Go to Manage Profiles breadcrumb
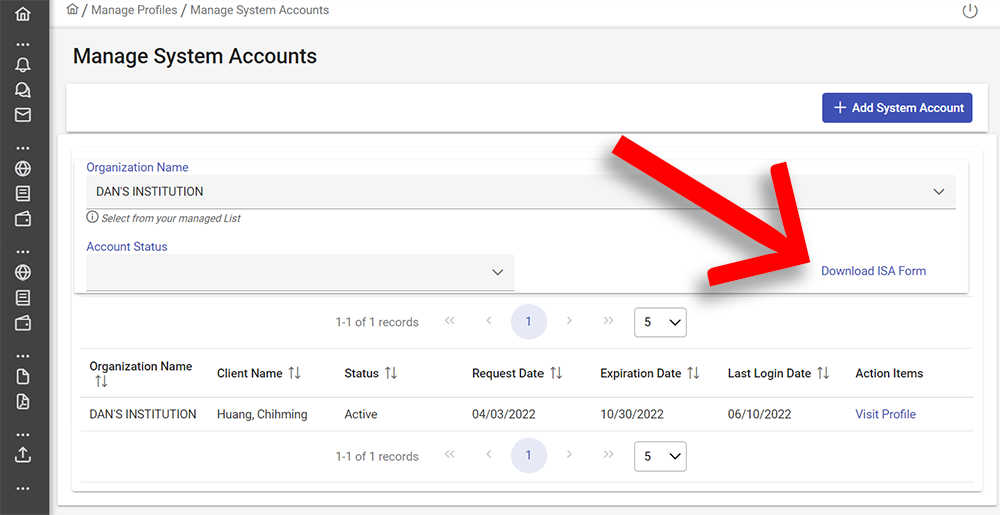Image resolution: width=1000 pixels, height=515 pixels. (134, 10)
